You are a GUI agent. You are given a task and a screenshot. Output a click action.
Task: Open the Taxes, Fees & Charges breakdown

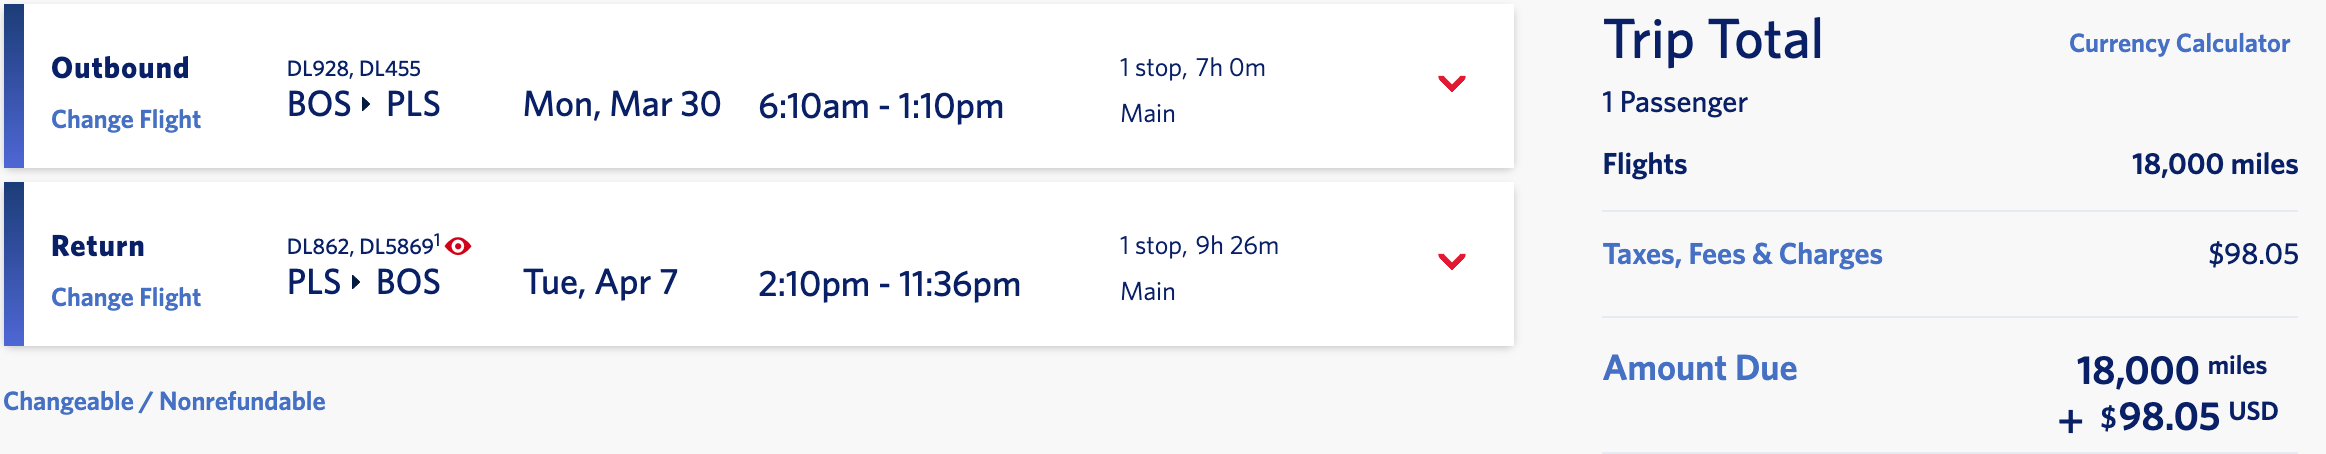1742,255
